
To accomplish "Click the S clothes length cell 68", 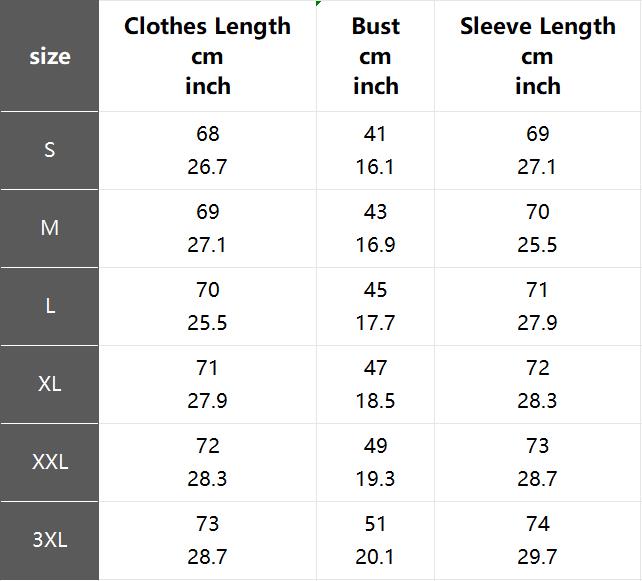I will pos(207,134).
